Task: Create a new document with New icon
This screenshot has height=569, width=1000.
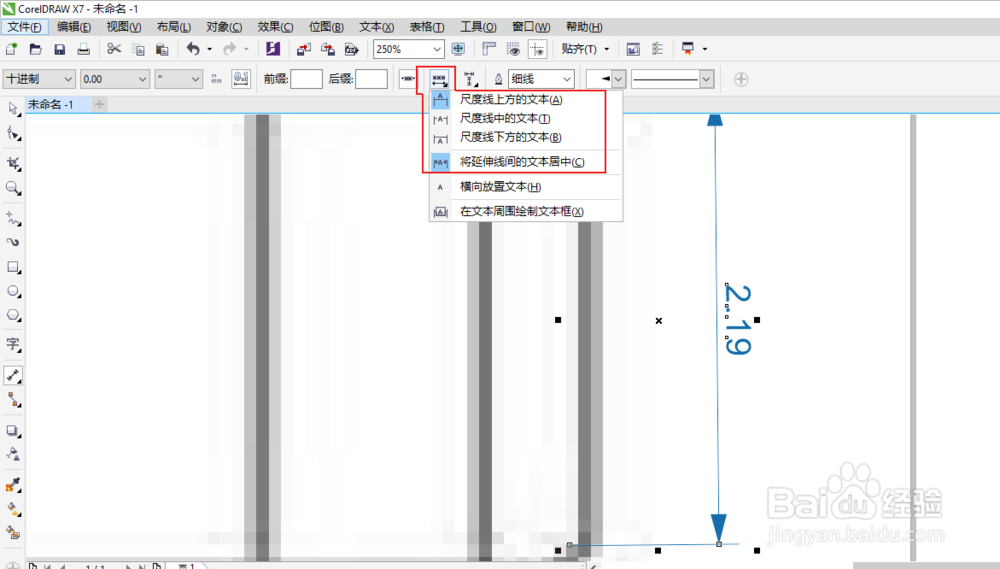Action: pos(11,49)
